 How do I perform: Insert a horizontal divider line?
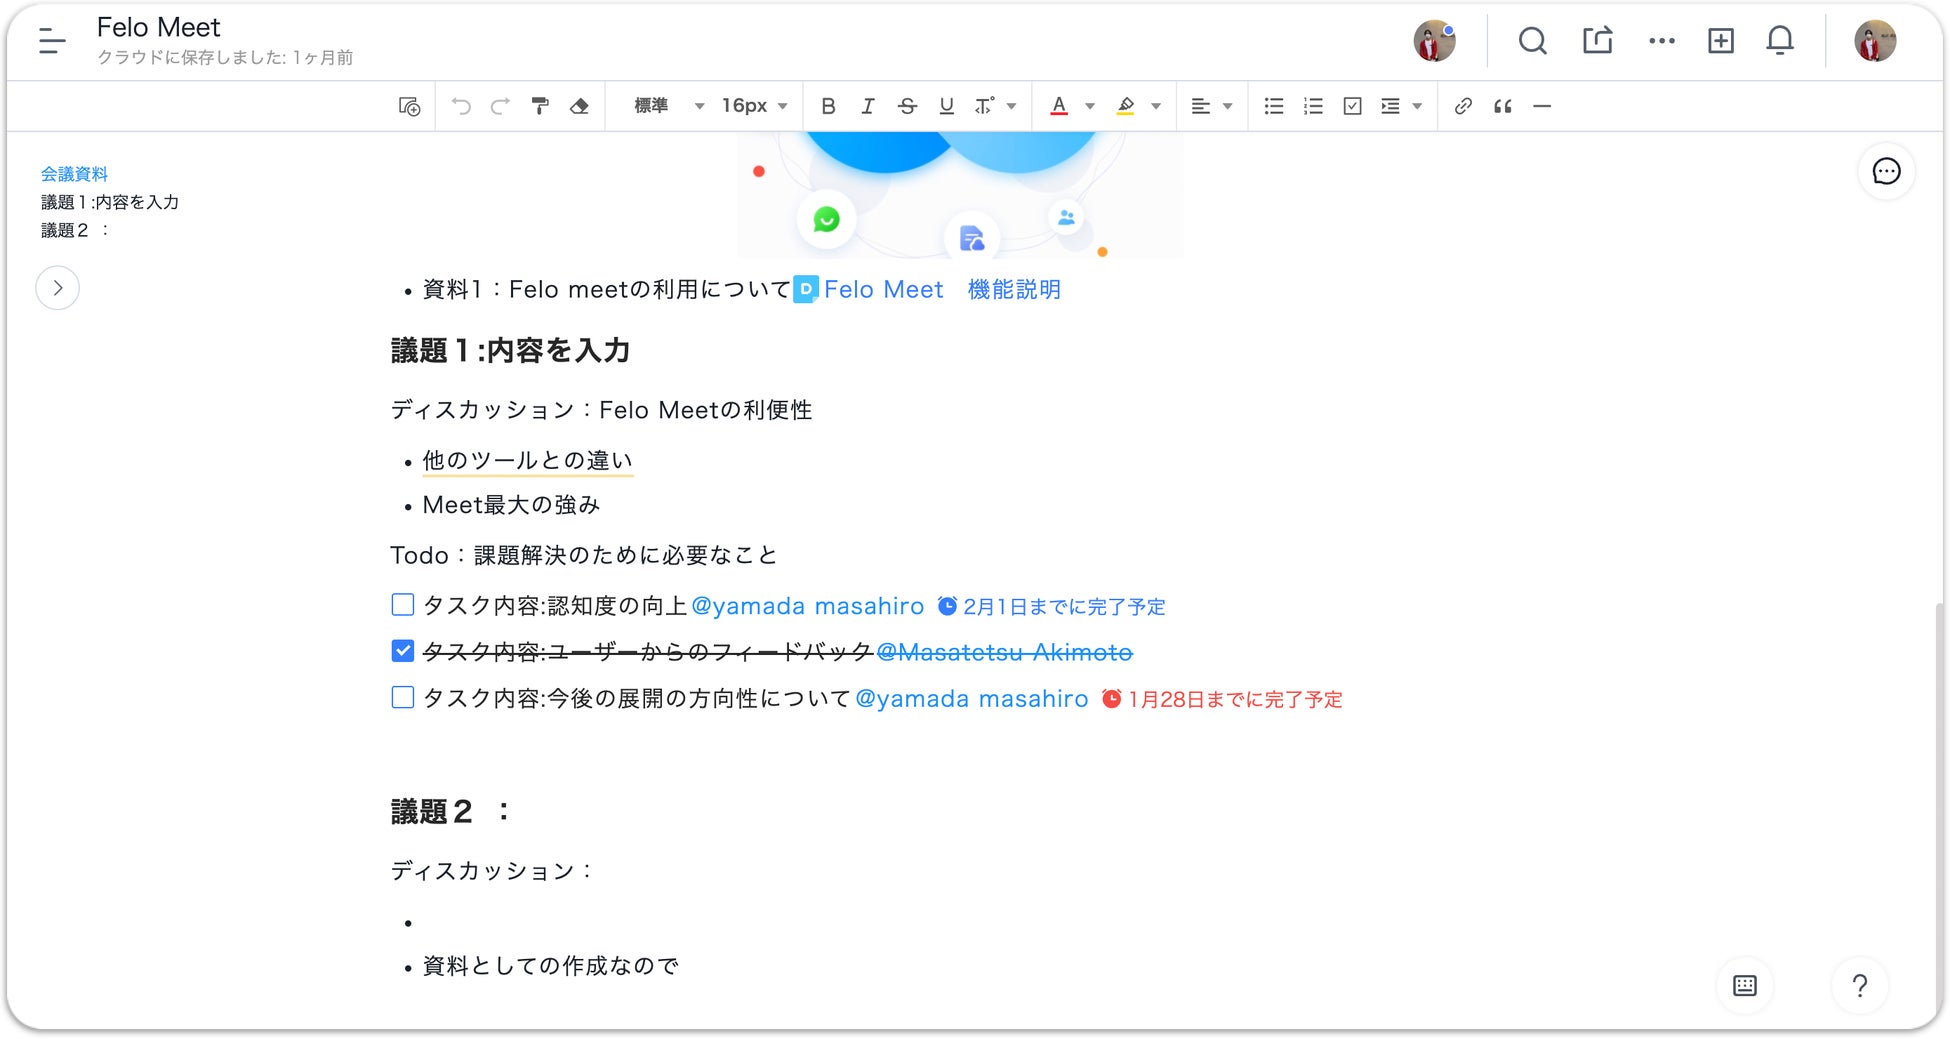pos(1542,106)
